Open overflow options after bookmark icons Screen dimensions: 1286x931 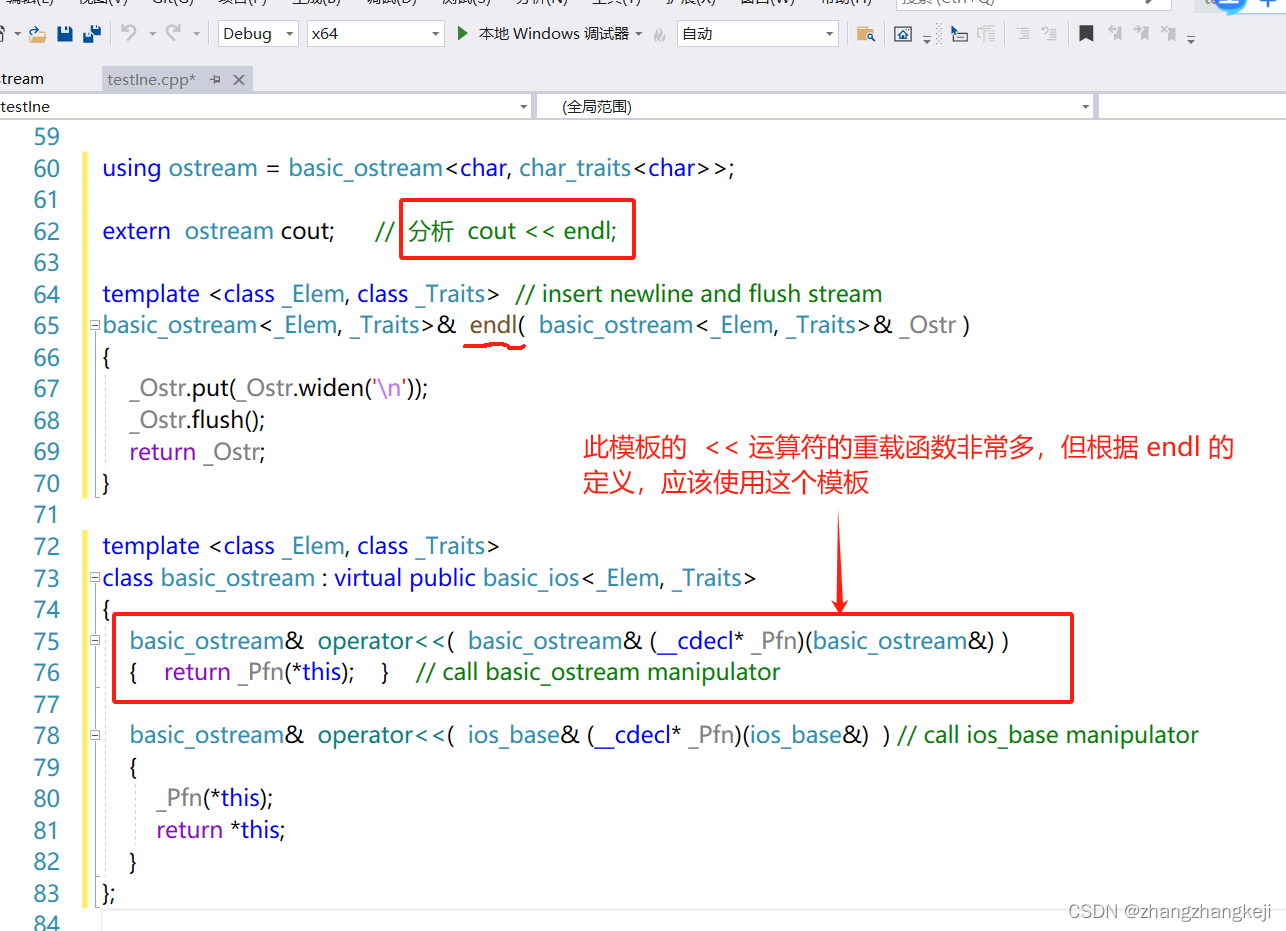tap(1190, 40)
